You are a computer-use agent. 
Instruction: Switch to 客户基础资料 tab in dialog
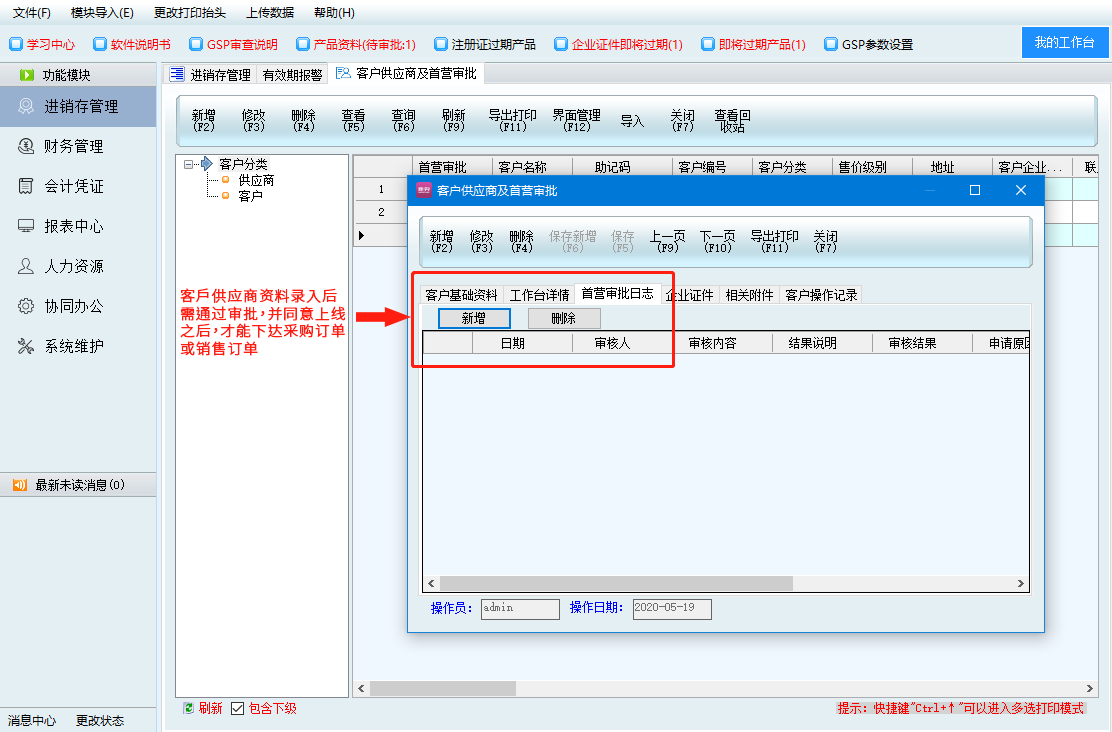pos(462,295)
